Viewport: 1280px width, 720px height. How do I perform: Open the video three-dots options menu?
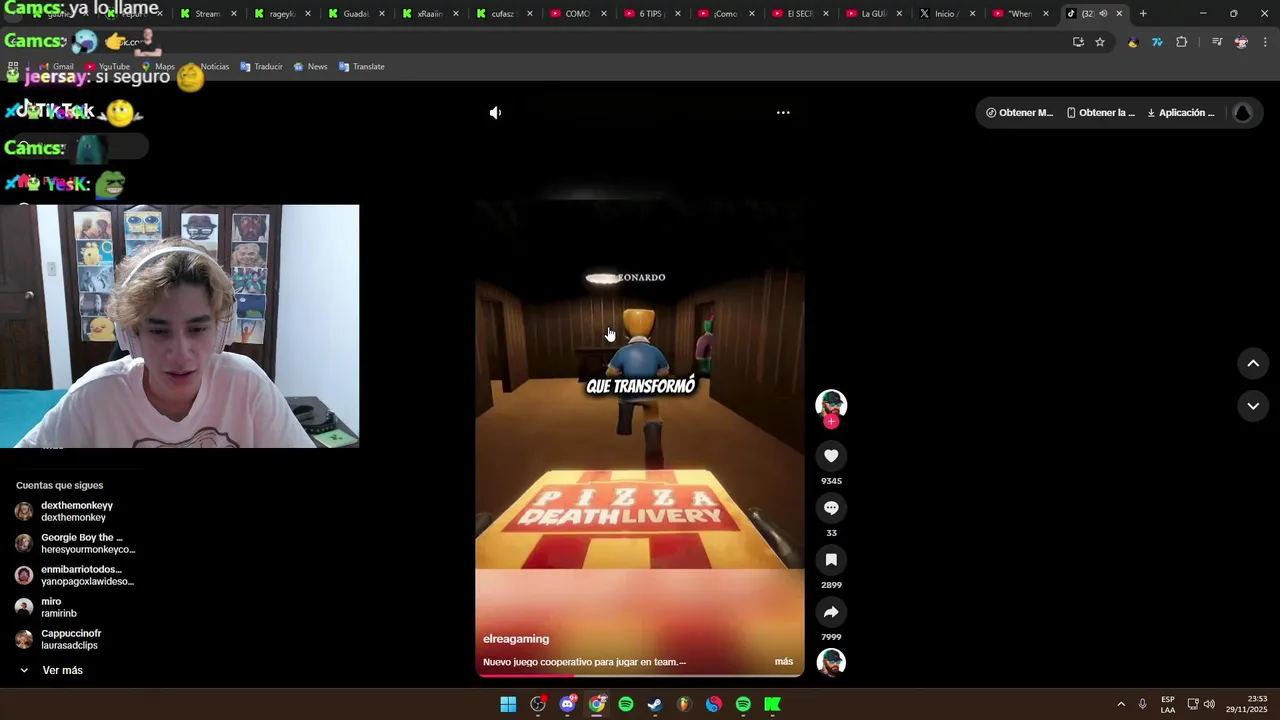pos(783,113)
